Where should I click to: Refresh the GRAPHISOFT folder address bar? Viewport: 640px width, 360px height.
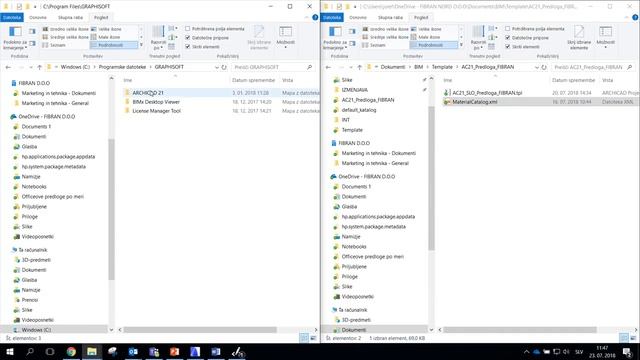[x=224, y=67]
